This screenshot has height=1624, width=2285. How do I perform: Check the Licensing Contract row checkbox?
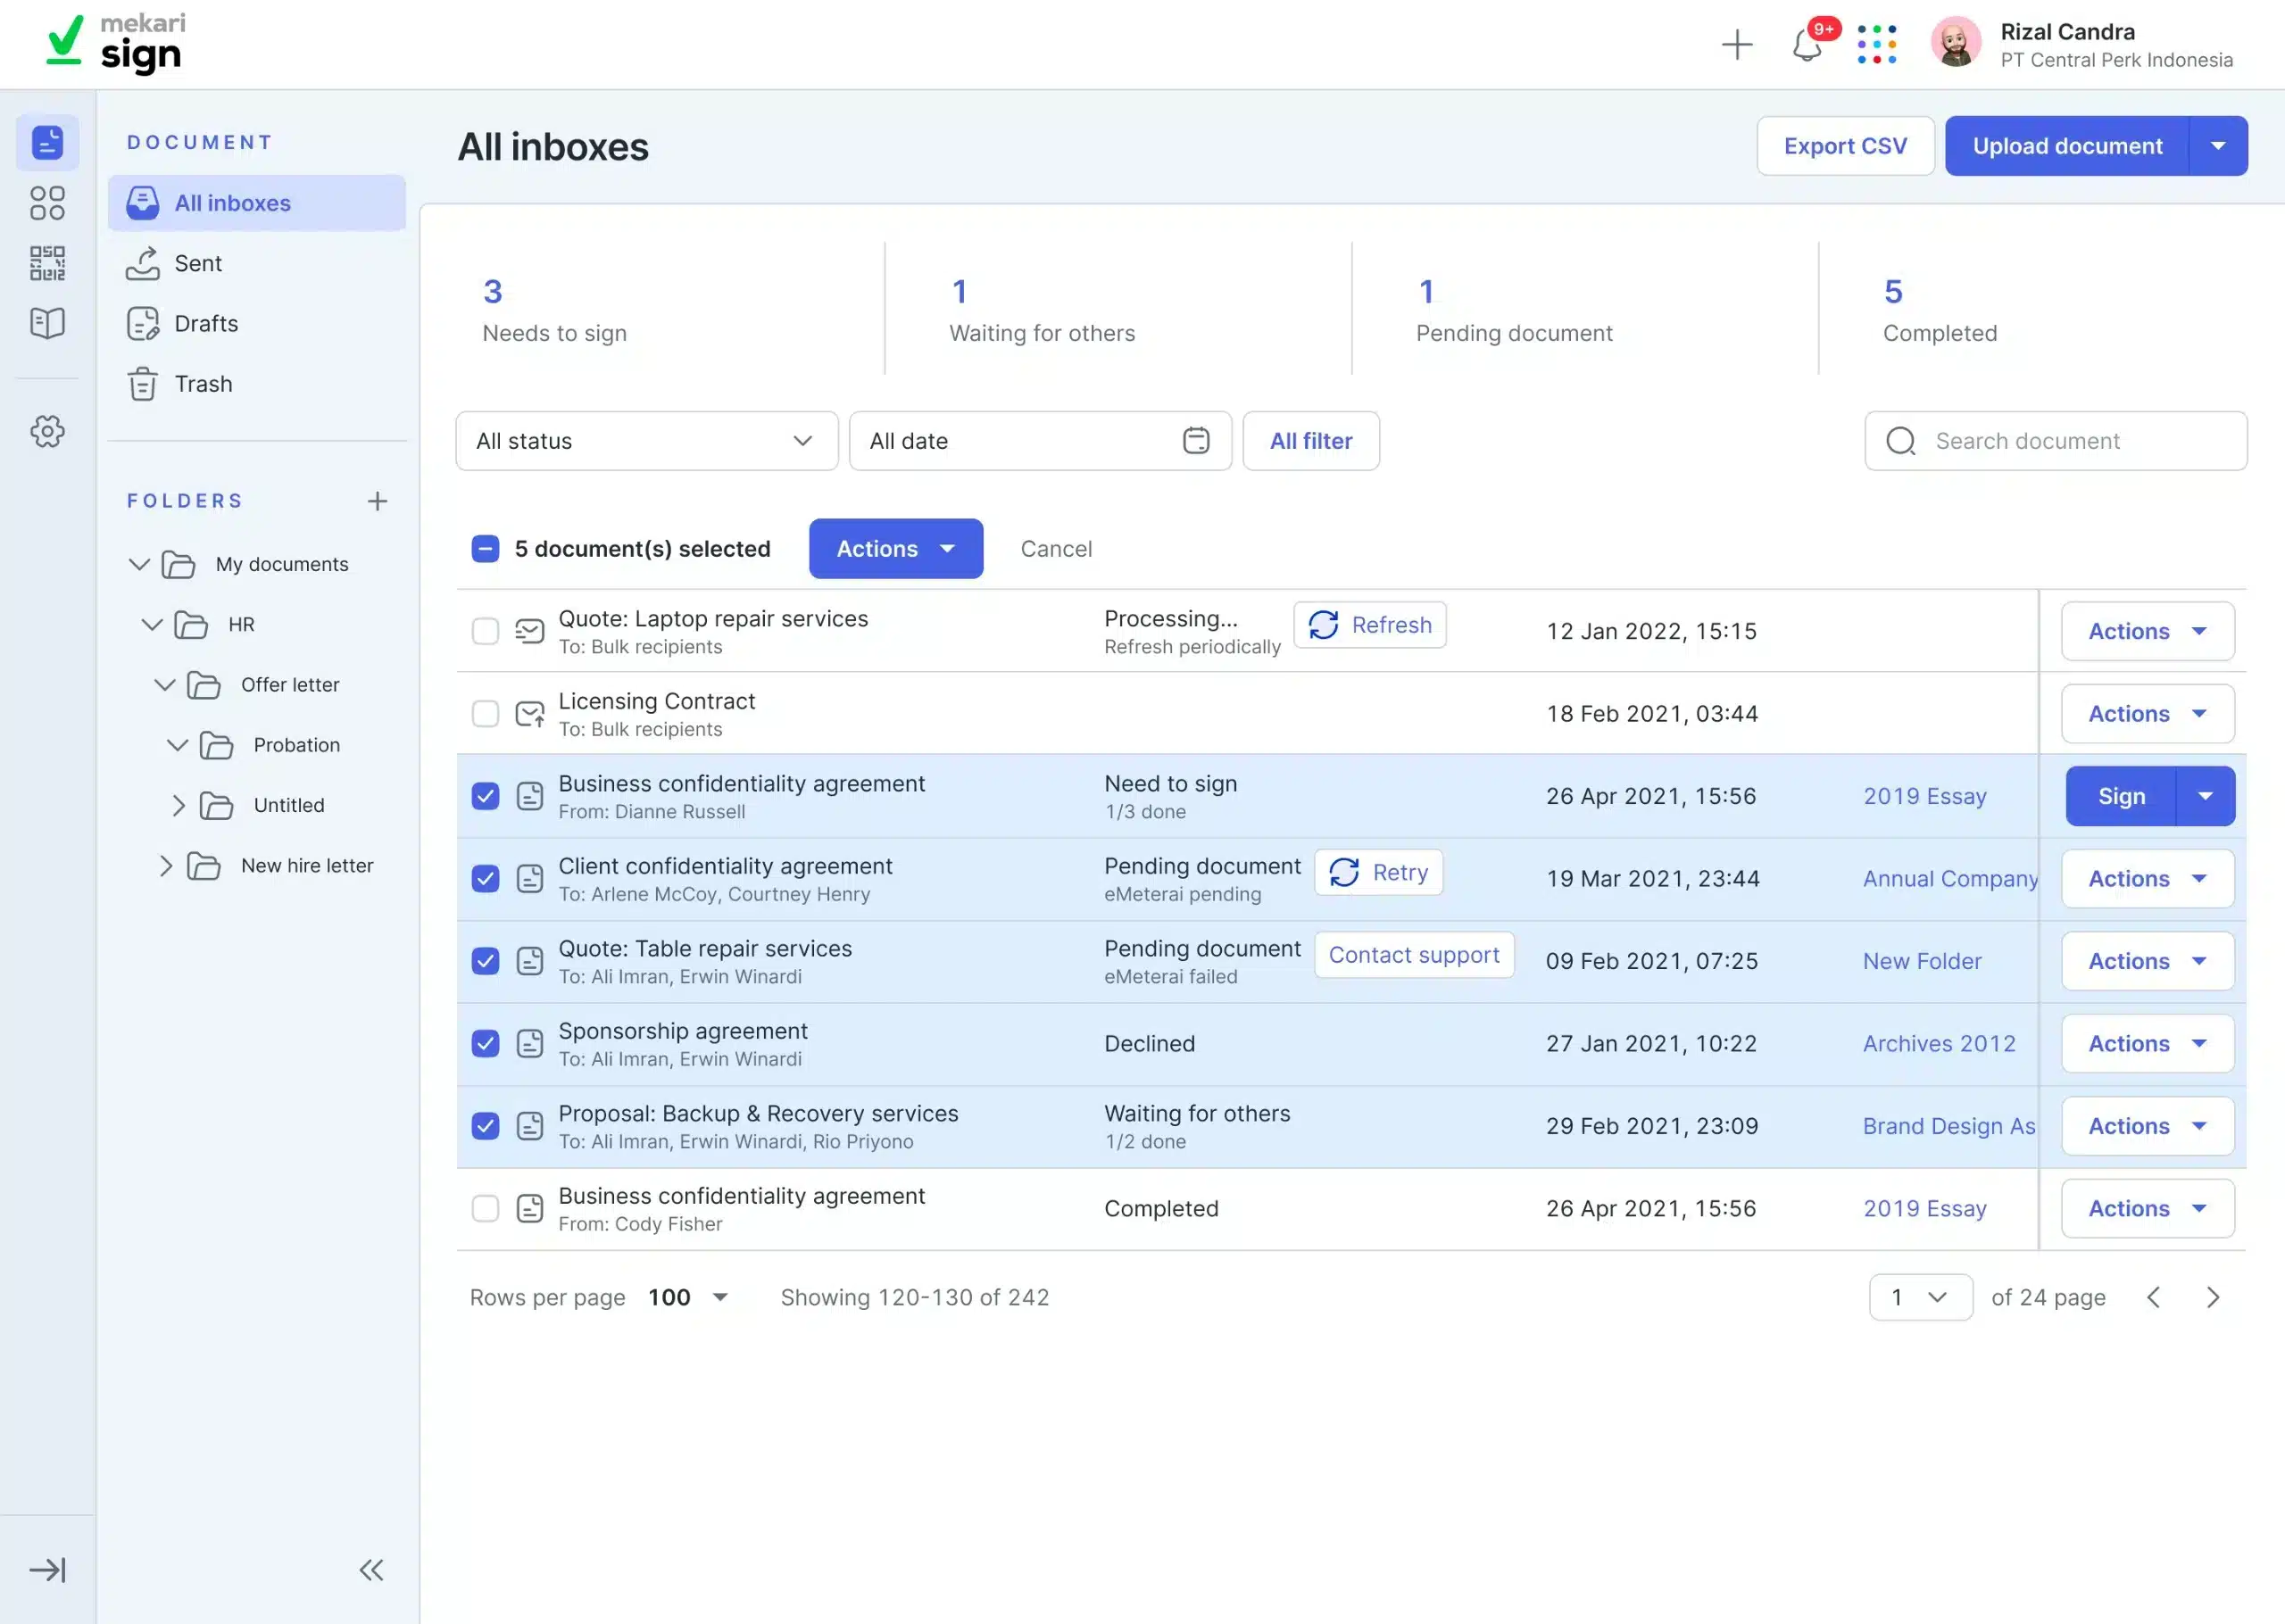click(x=485, y=714)
